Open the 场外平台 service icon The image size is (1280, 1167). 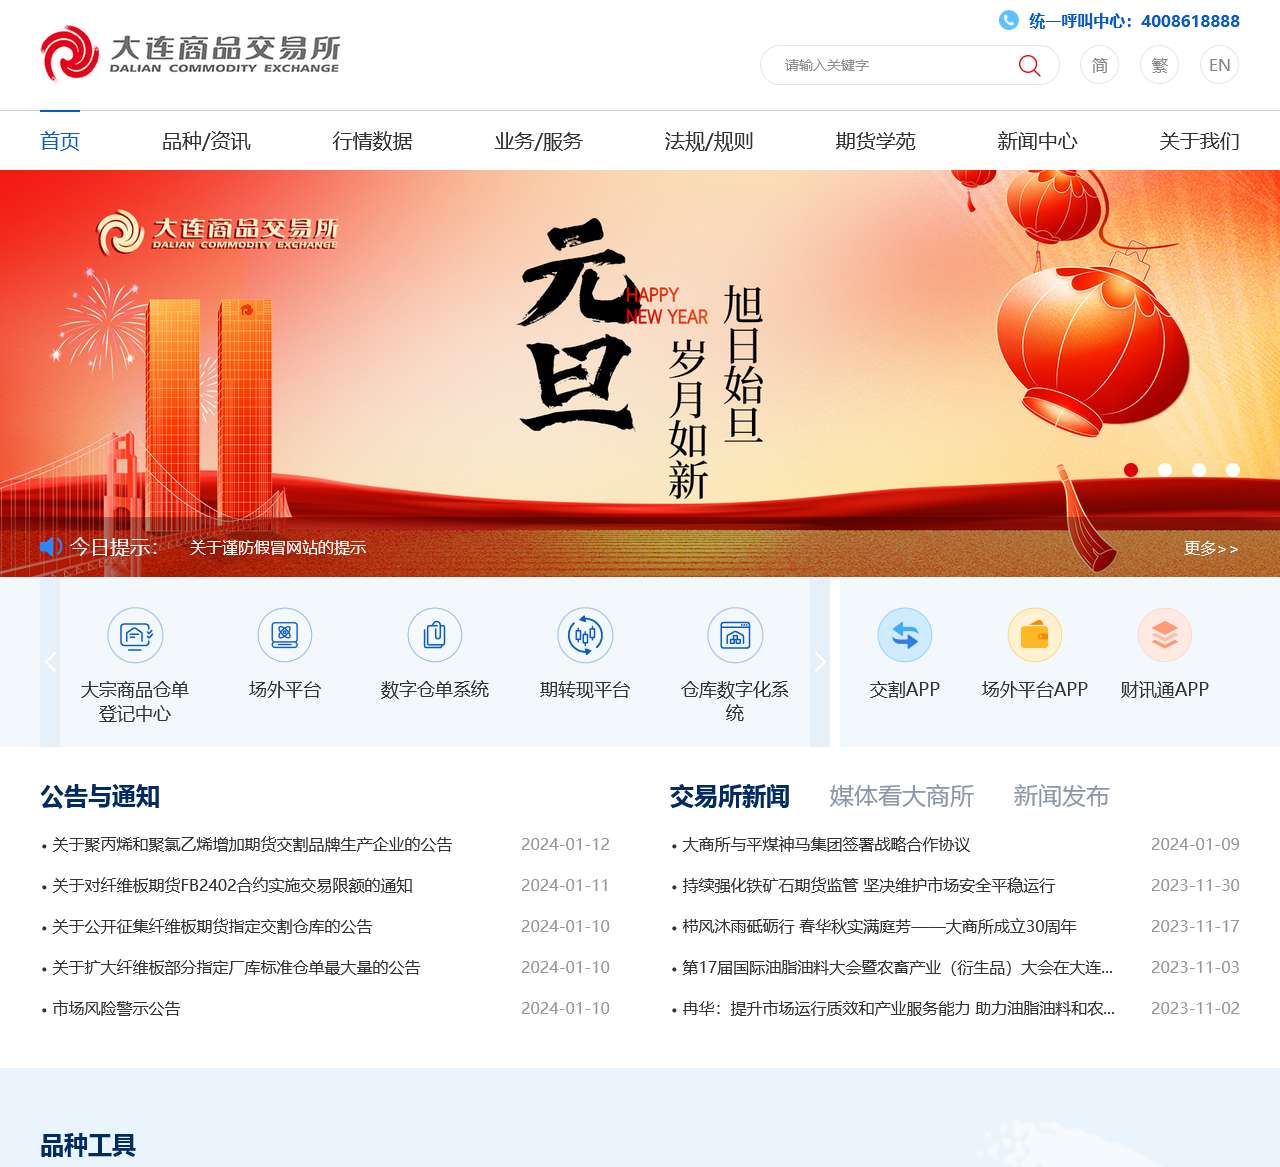pos(285,635)
